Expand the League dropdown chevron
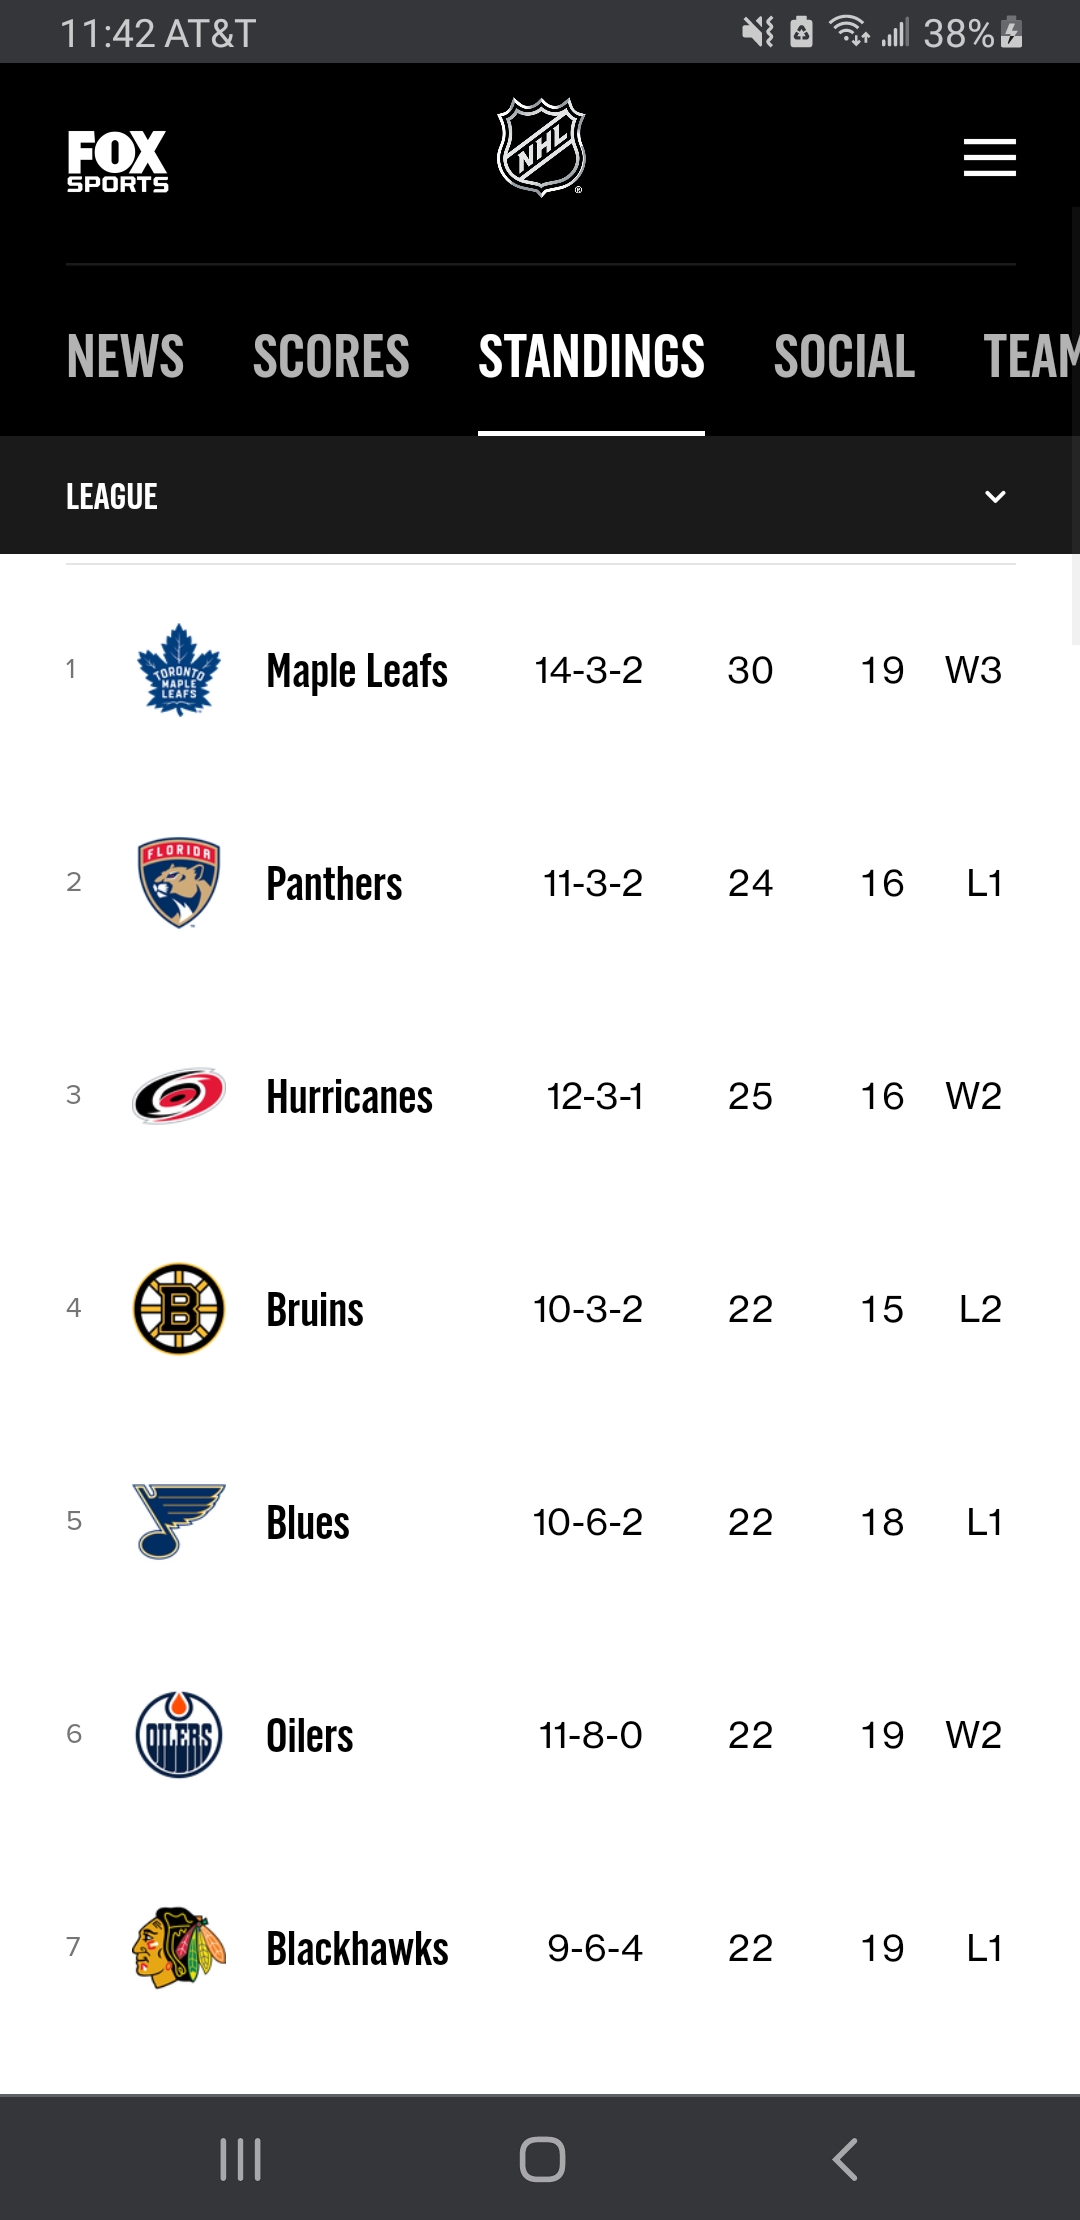1080x2220 pixels. (995, 496)
